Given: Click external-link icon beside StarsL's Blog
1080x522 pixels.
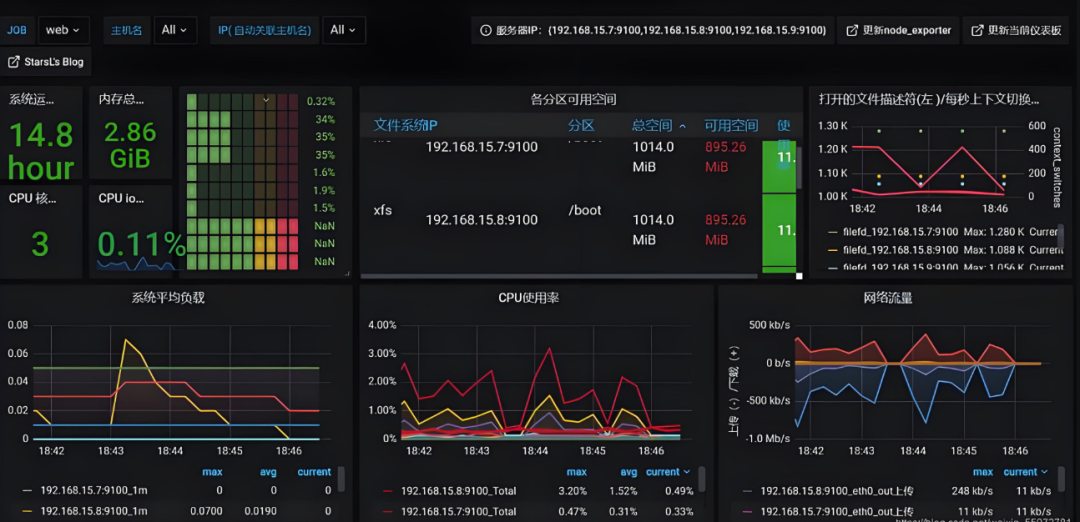Looking at the screenshot, I should 13,62.
